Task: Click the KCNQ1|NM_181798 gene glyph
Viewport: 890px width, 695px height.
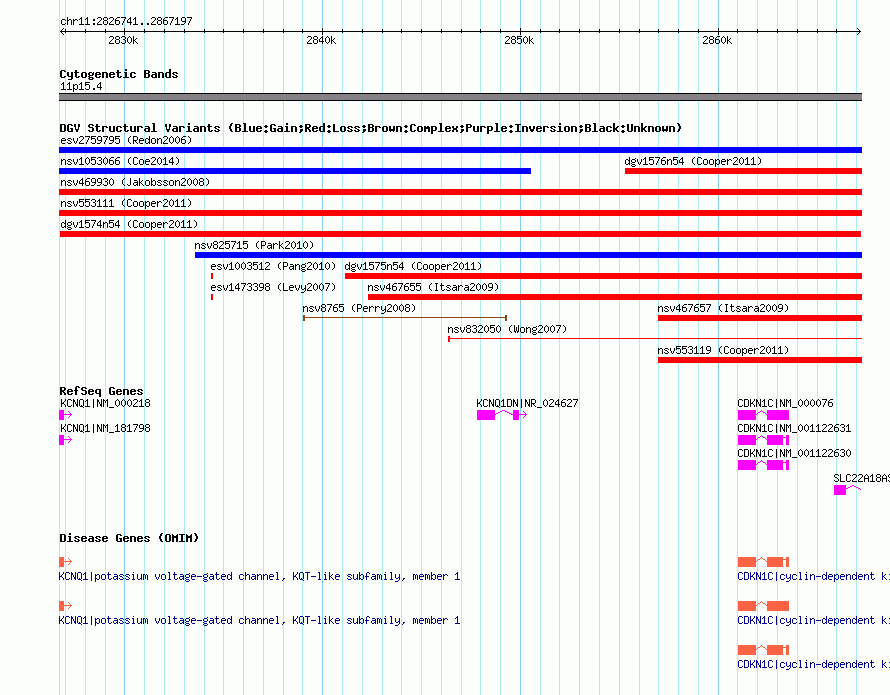Action: click(x=65, y=440)
